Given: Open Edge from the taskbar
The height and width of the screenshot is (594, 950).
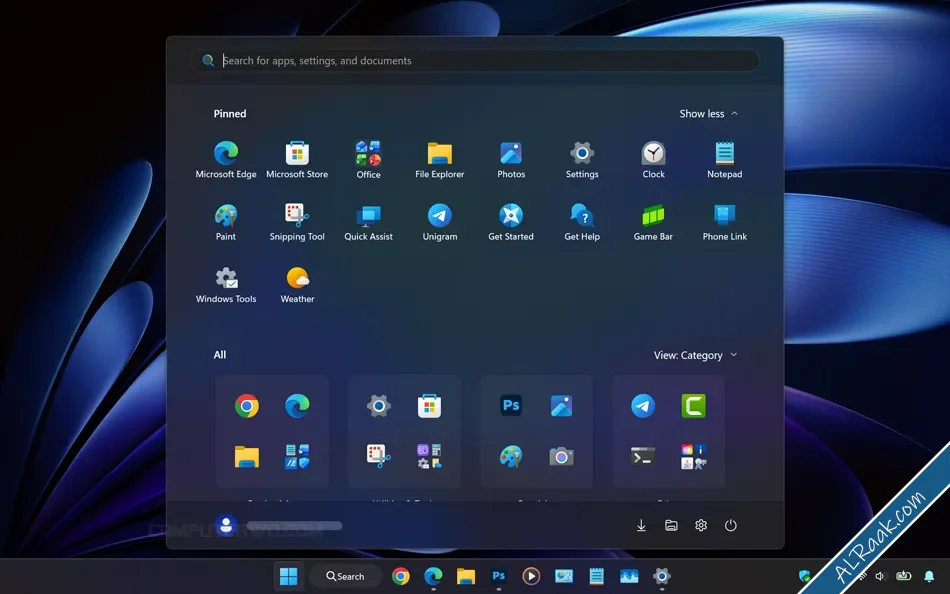Looking at the screenshot, I should click(433, 576).
